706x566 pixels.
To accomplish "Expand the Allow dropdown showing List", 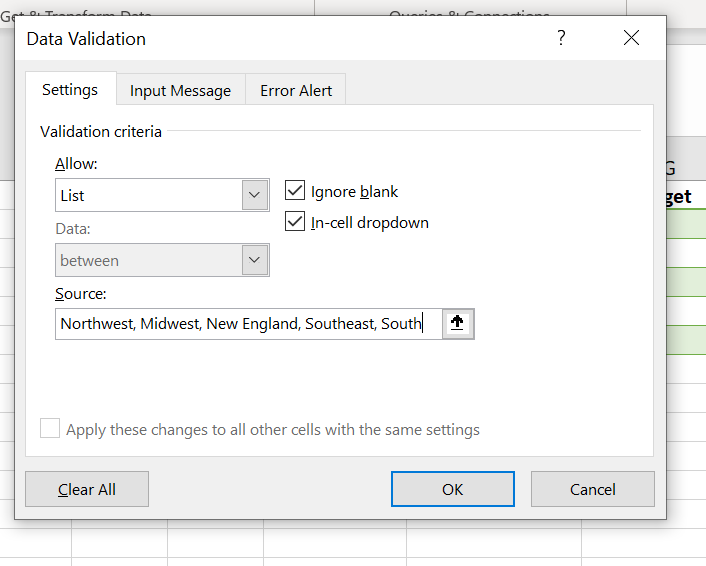I will click(x=255, y=195).
